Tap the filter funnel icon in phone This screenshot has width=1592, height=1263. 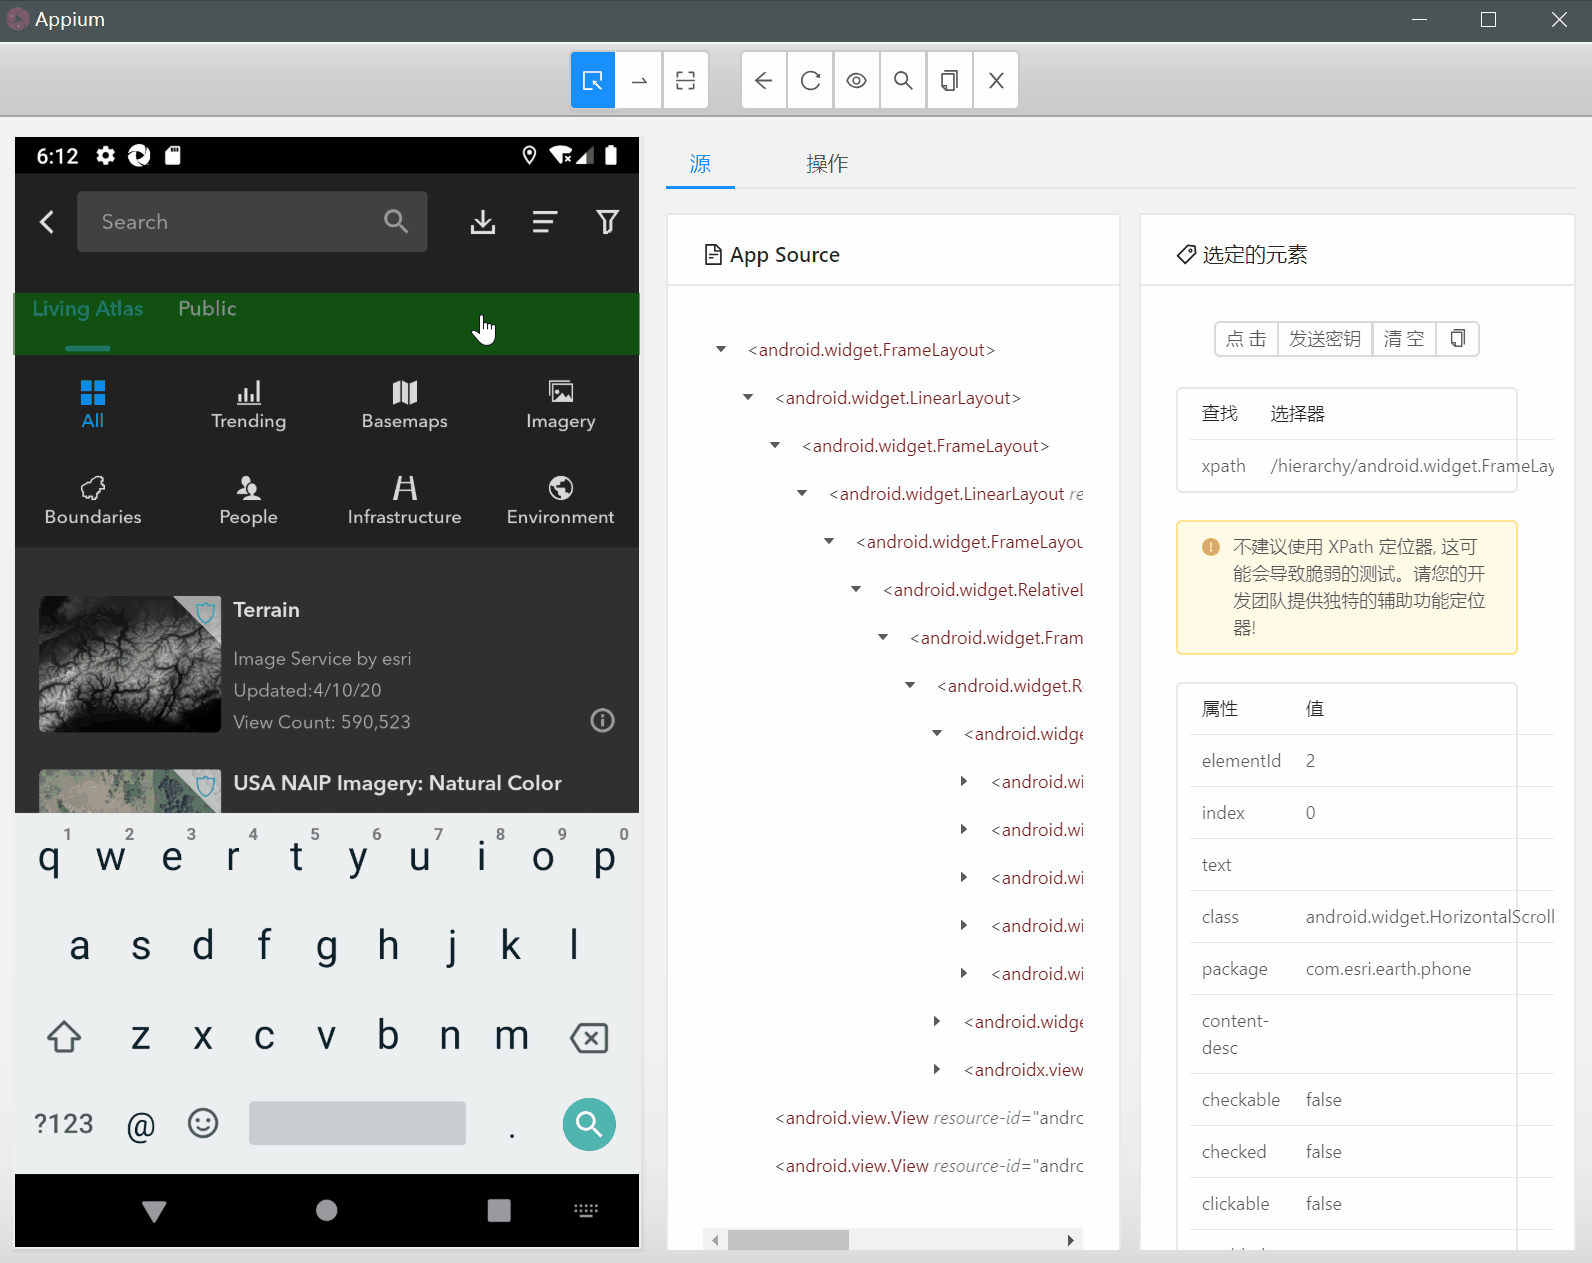(607, 222)
